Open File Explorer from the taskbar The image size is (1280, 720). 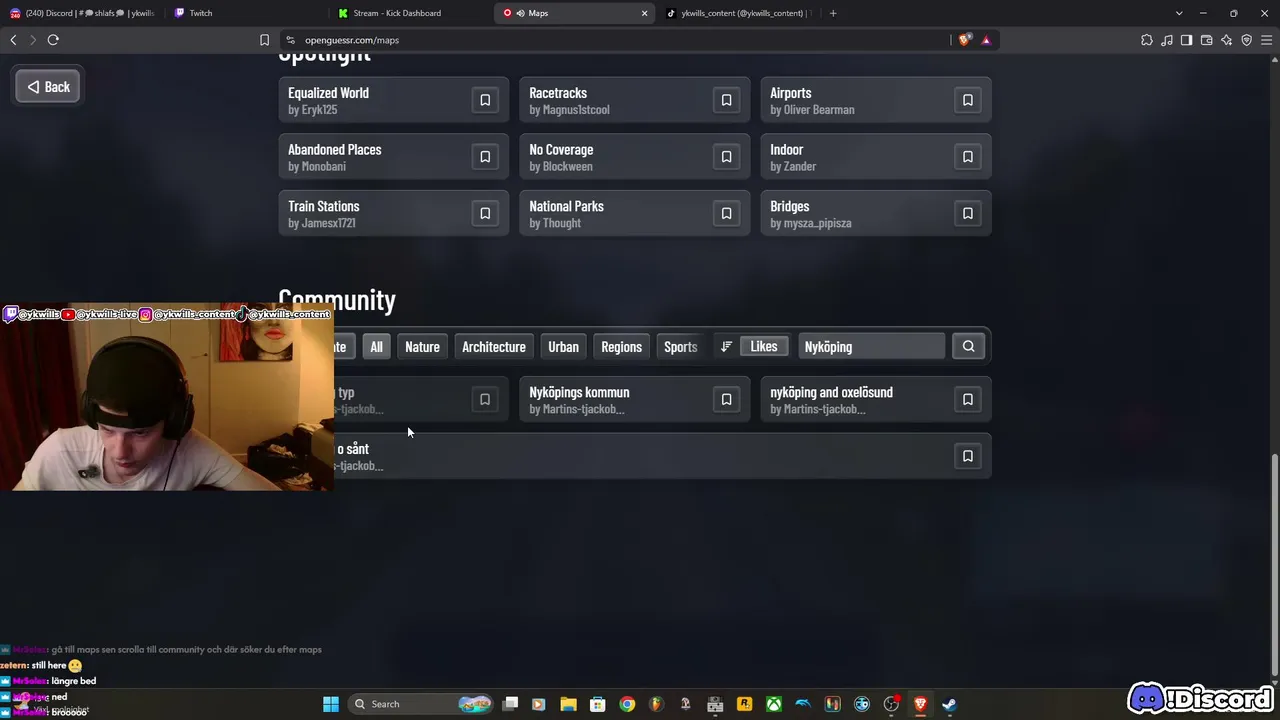568,704
